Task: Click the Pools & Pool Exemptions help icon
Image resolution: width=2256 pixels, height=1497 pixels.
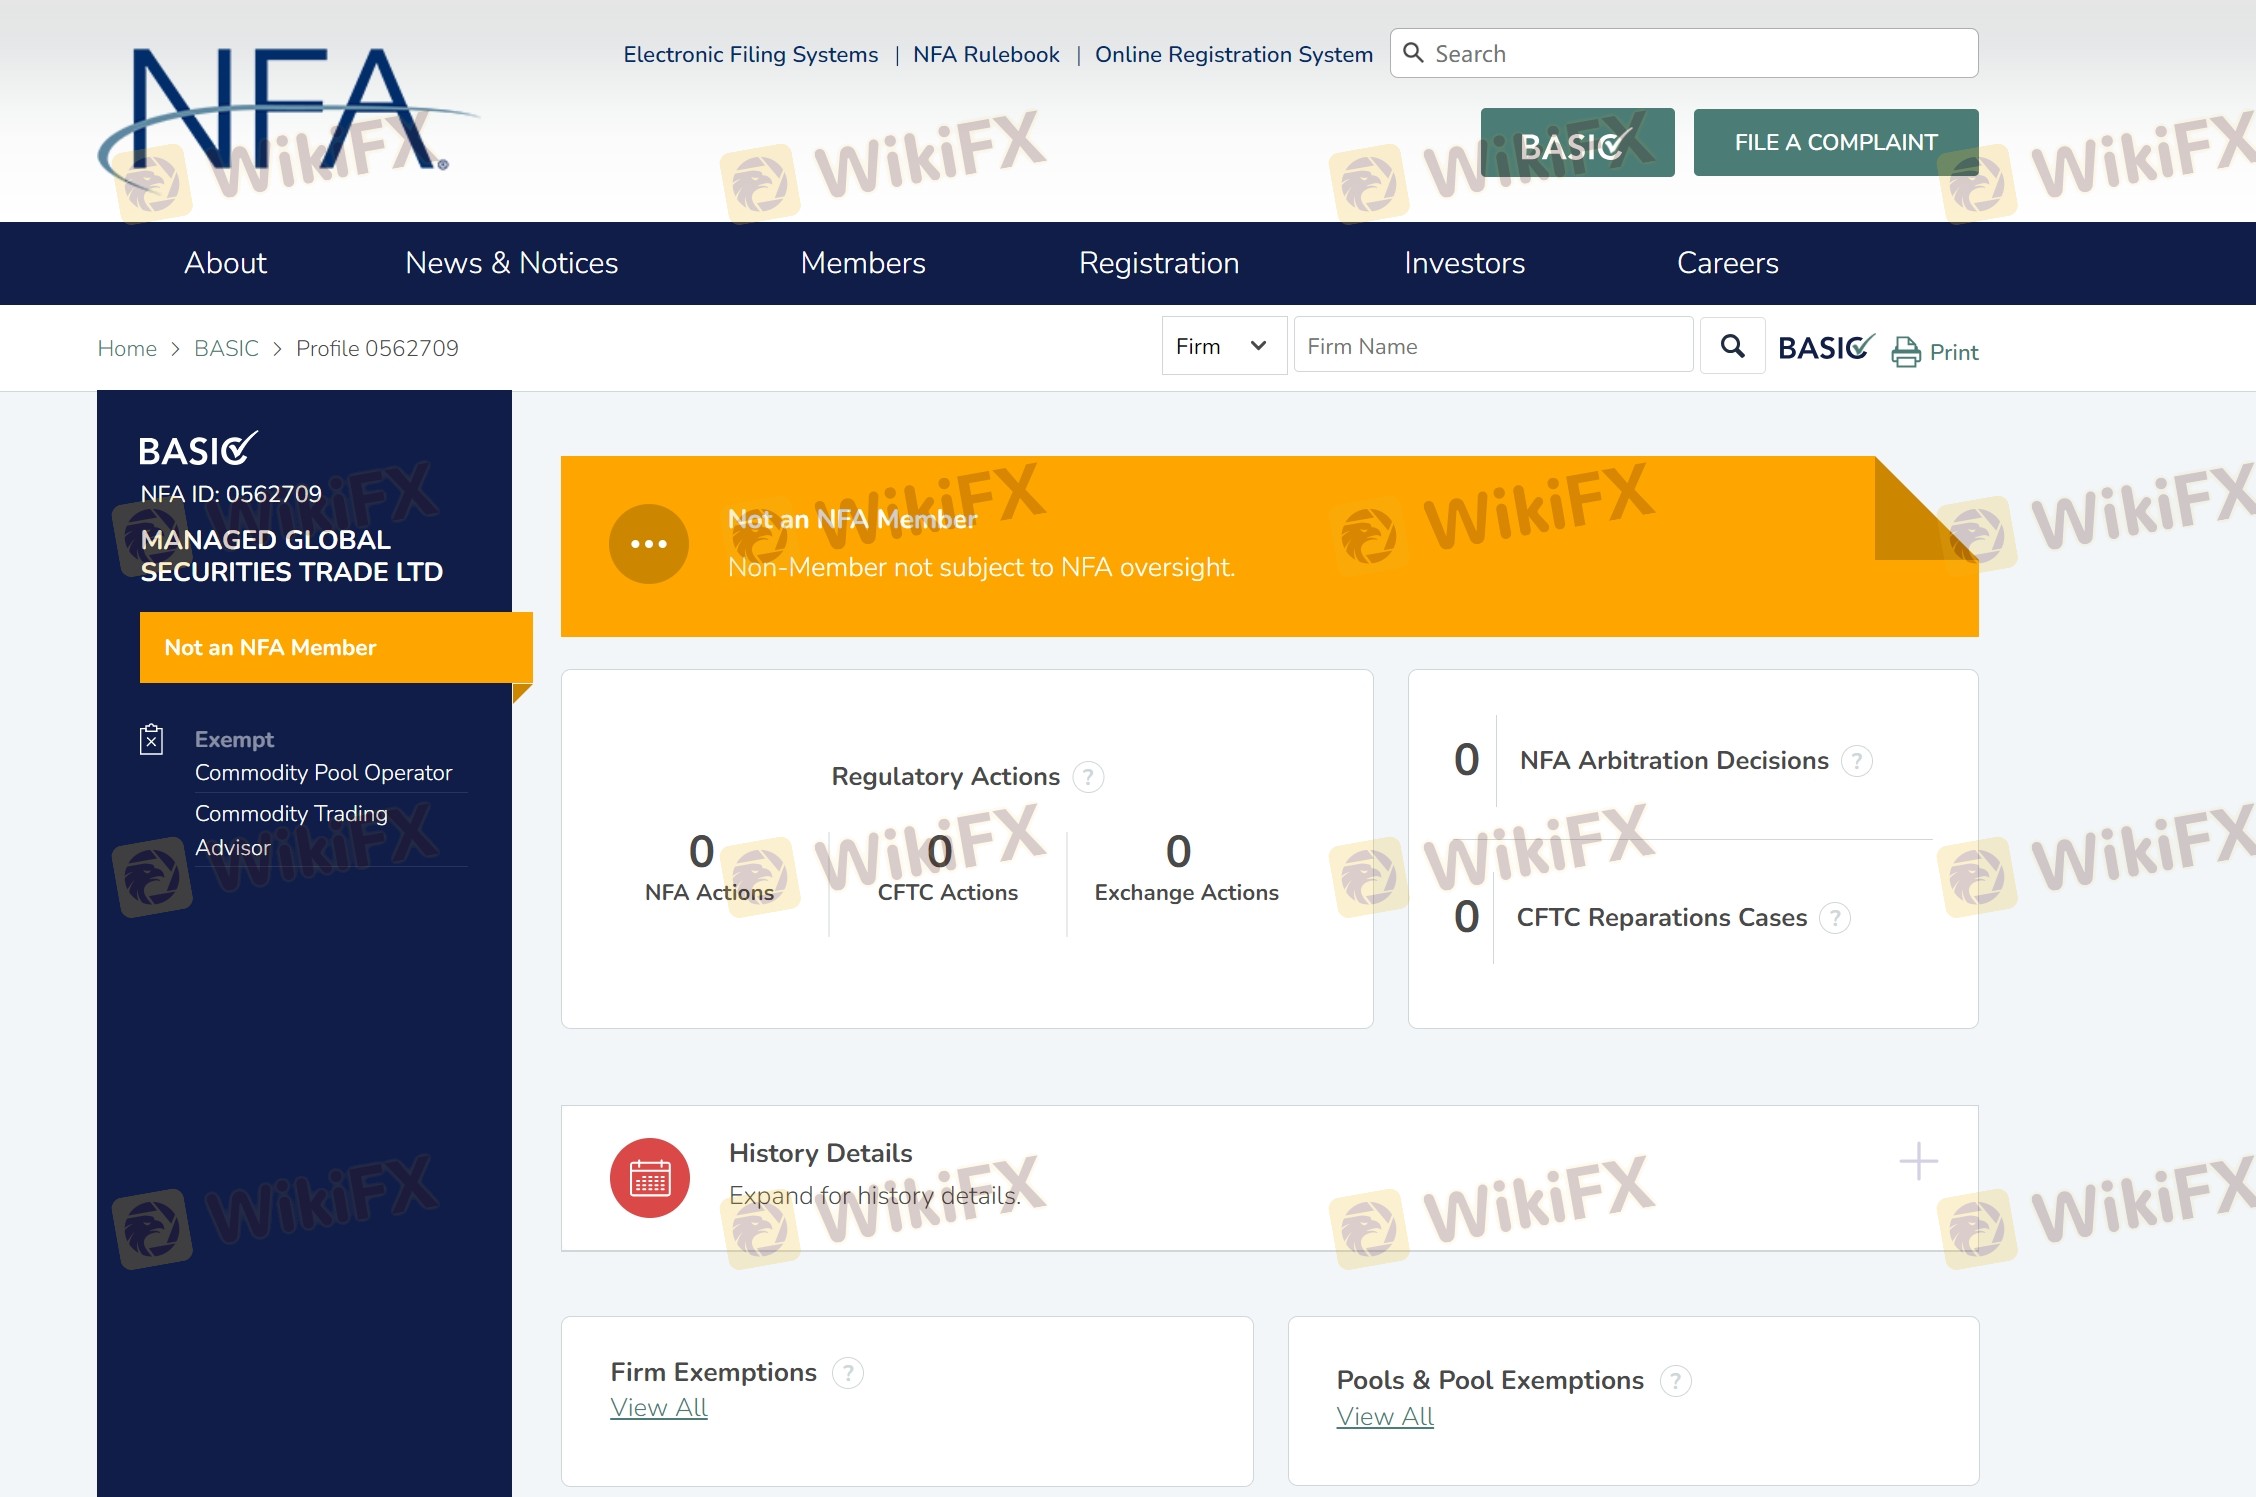Action: [x=1675, y=1381]
